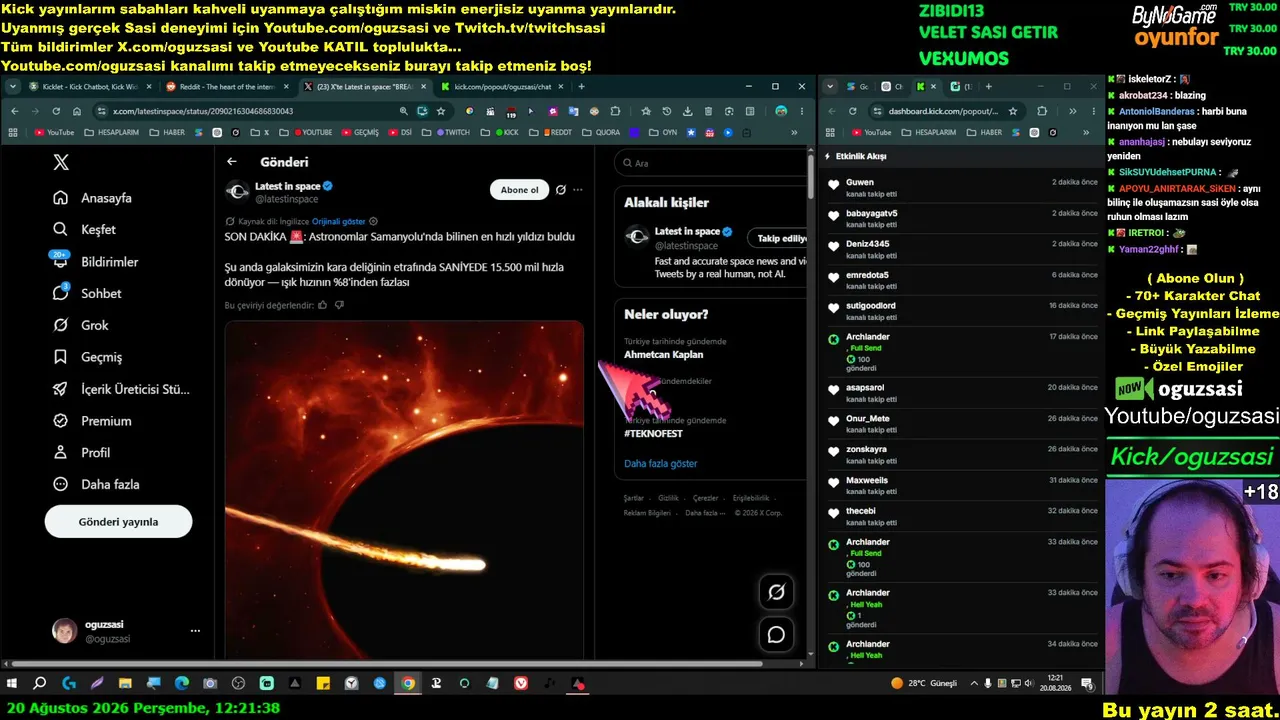Click Takip ediliyor button for Latest in space
1280x720 pixels.
[777, 238]
